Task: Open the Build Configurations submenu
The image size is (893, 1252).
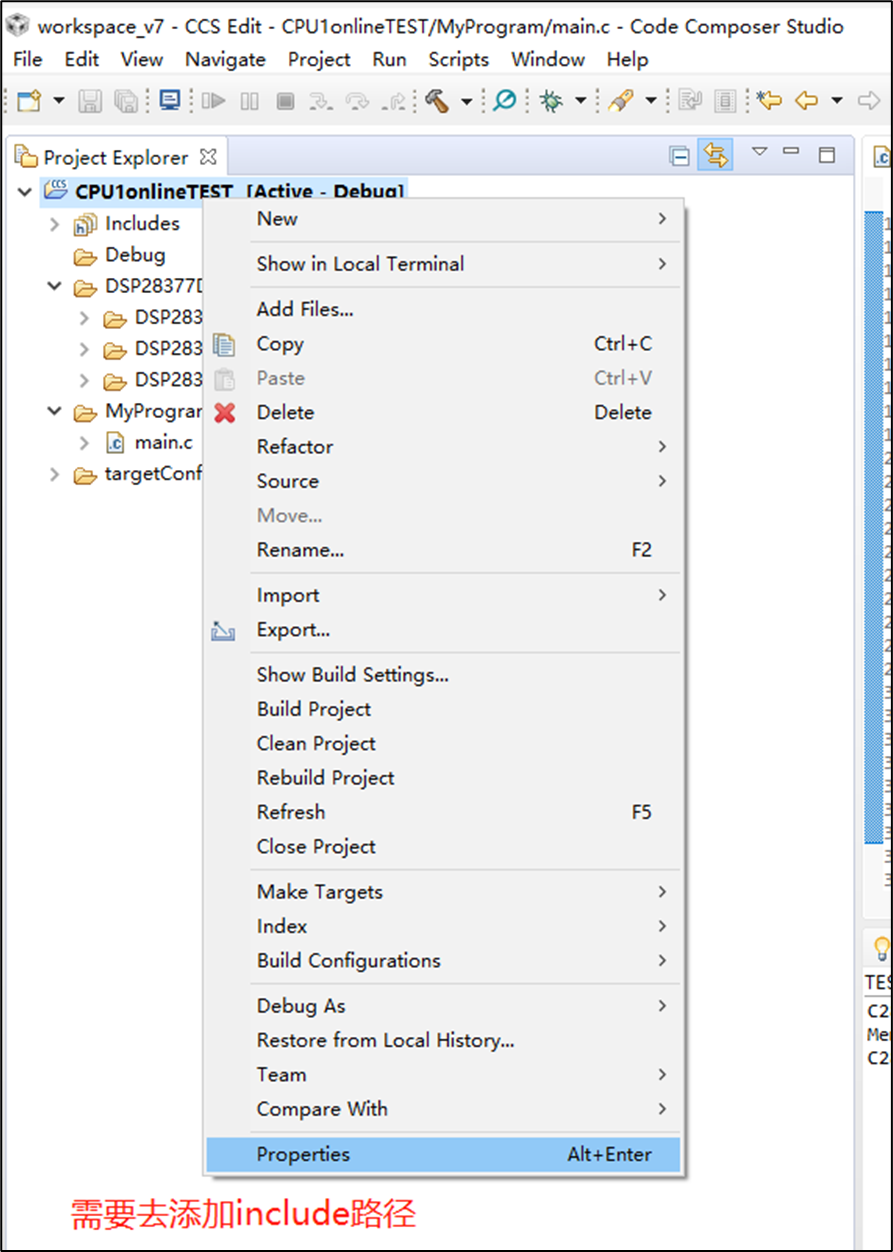Action: [444, 961]
